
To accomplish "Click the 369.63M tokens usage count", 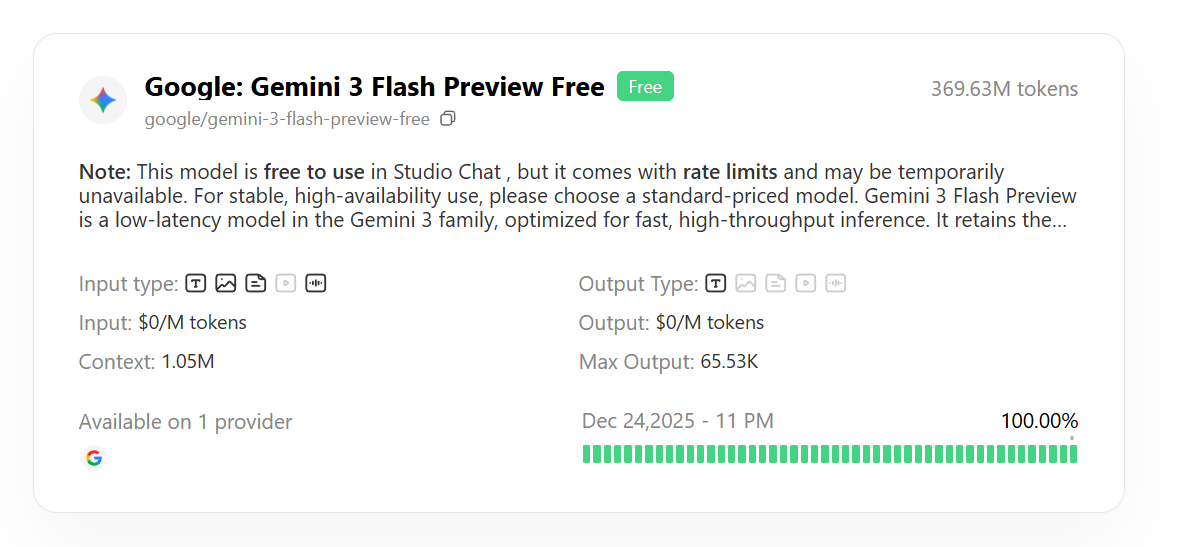I will click(1004, 89).
